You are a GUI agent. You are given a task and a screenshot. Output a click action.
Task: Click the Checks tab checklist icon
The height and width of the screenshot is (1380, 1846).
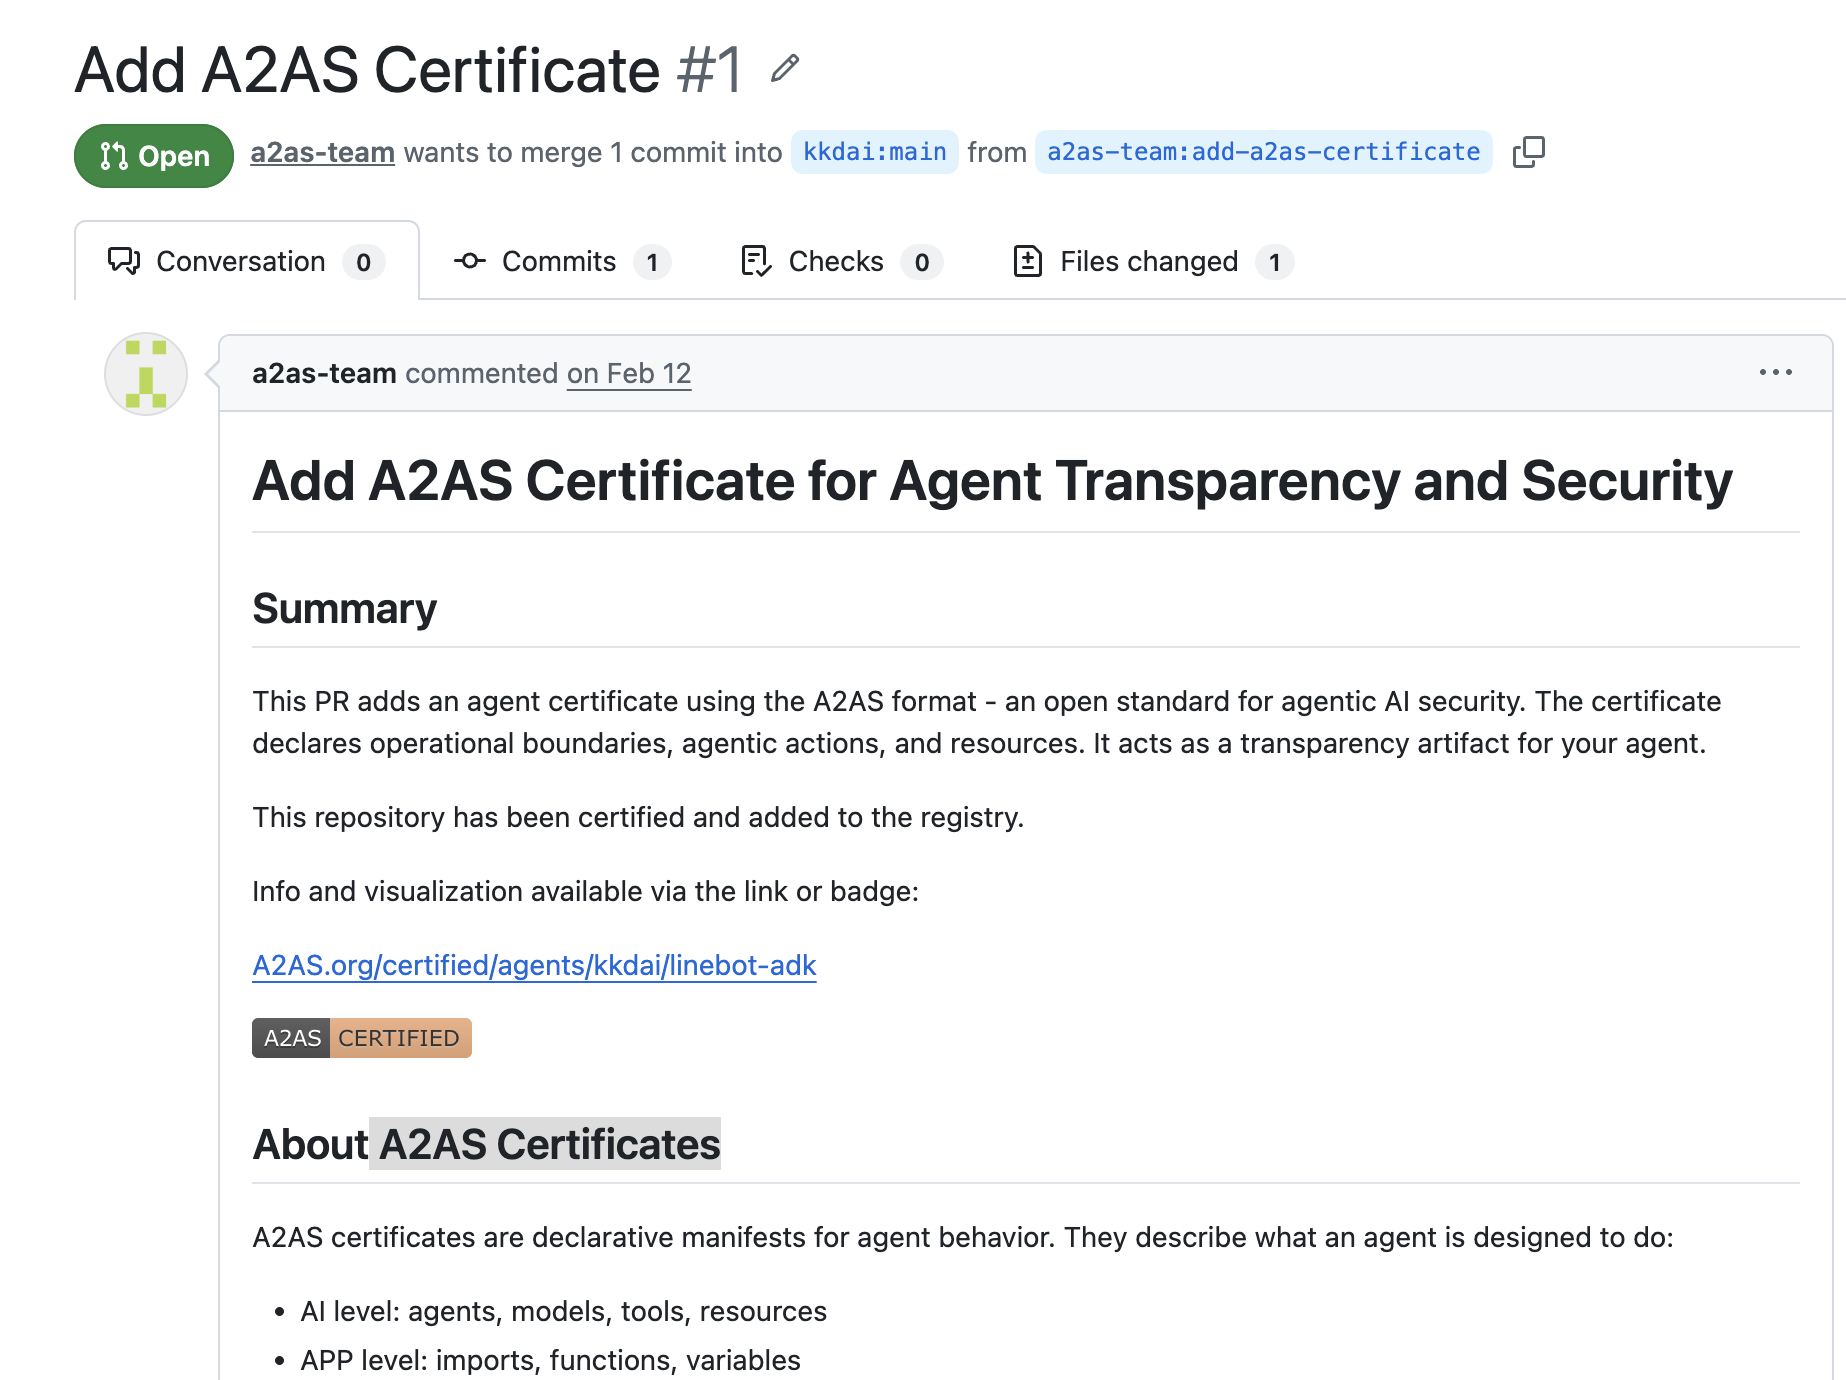pyautogui.click(x=756, y=261)
